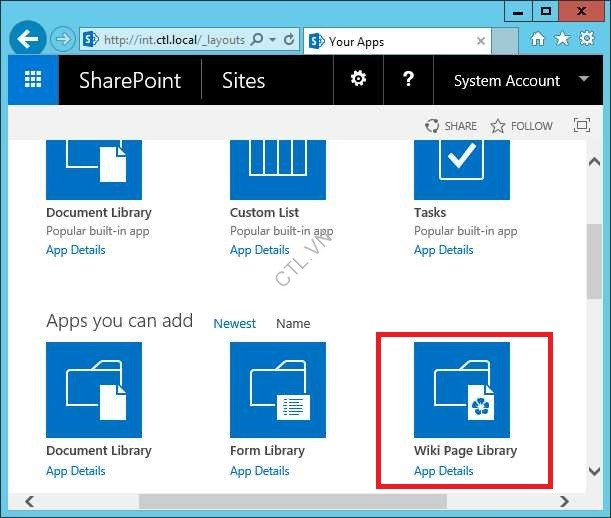The height and width of the screenshot is (518, 611).
Task: Sort apps by Name
Action: (x=293, y=323)
